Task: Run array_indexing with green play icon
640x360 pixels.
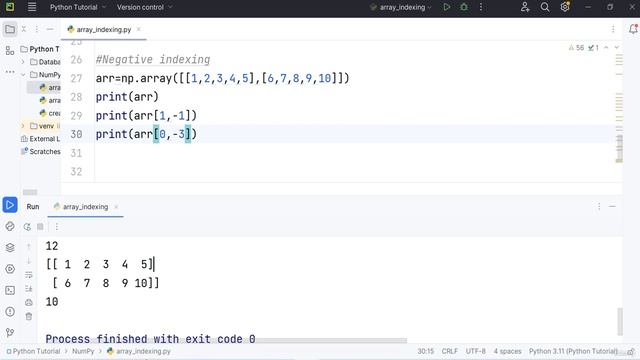Action: [x=447, y=7]
